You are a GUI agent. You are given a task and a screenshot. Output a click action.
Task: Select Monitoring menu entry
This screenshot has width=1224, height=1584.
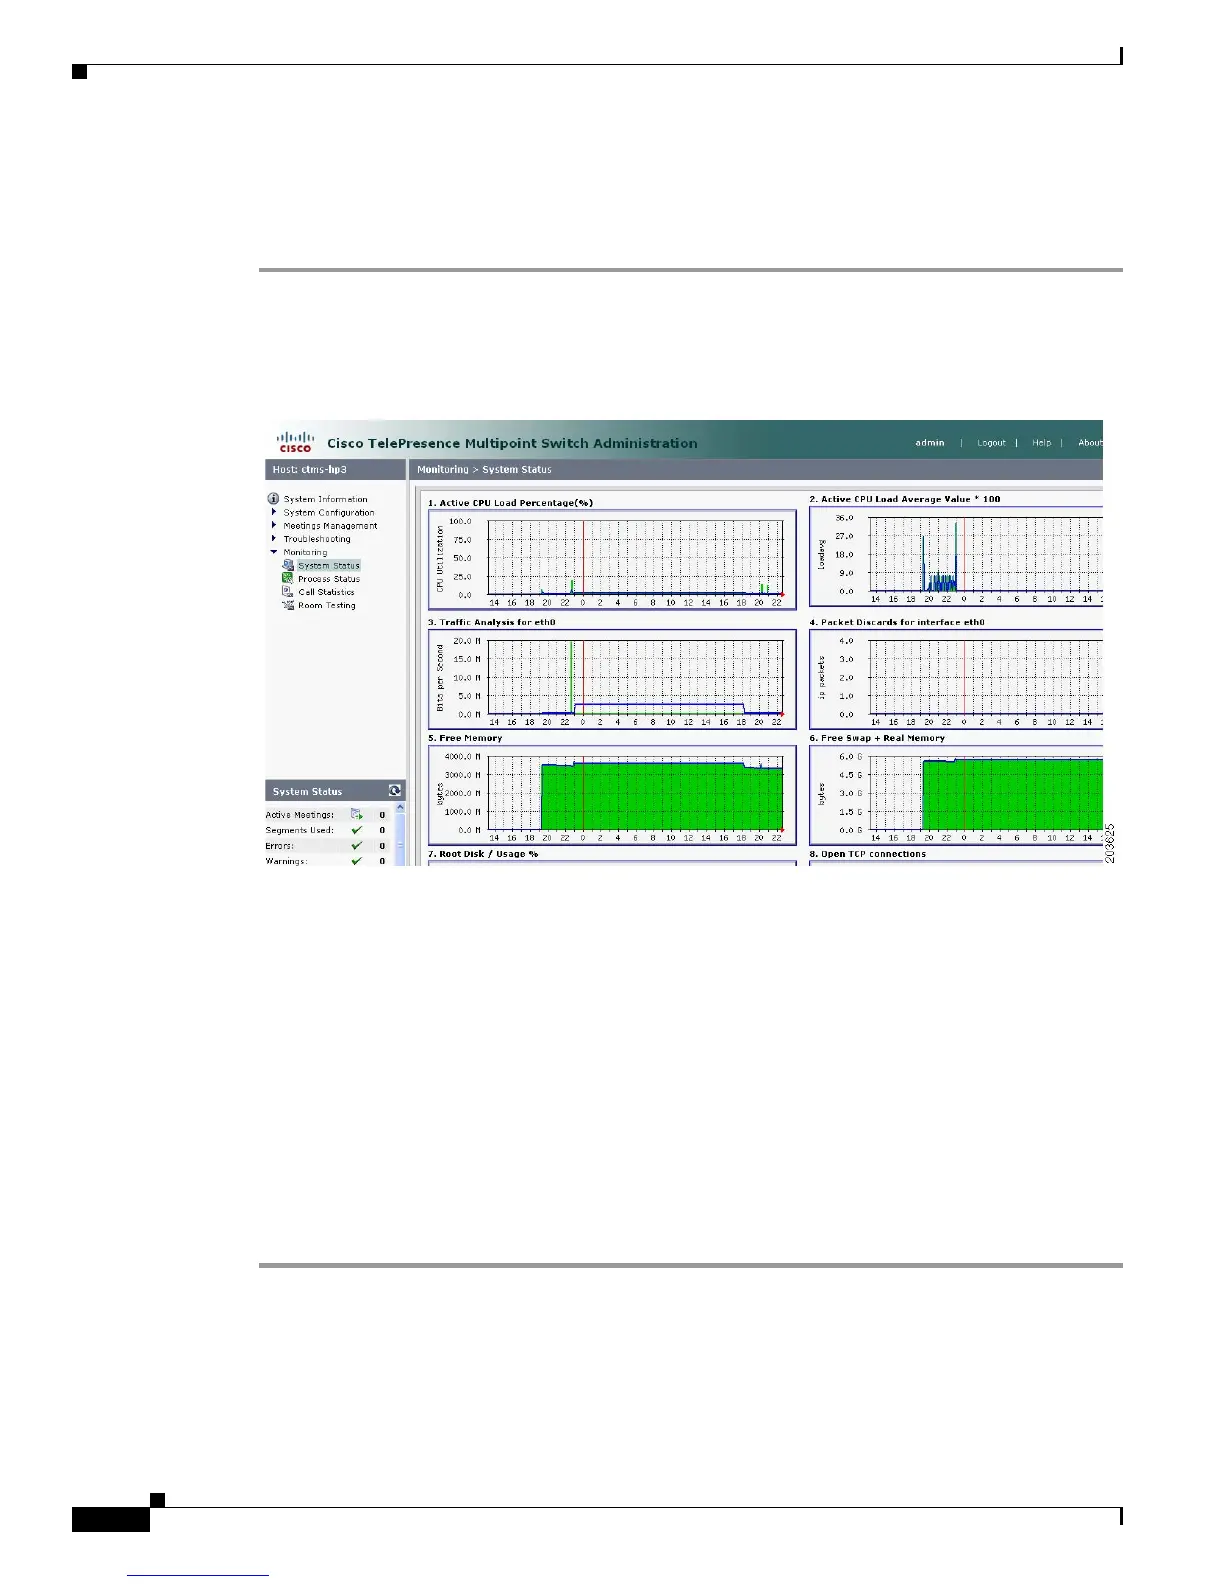(x=305, y=552)
